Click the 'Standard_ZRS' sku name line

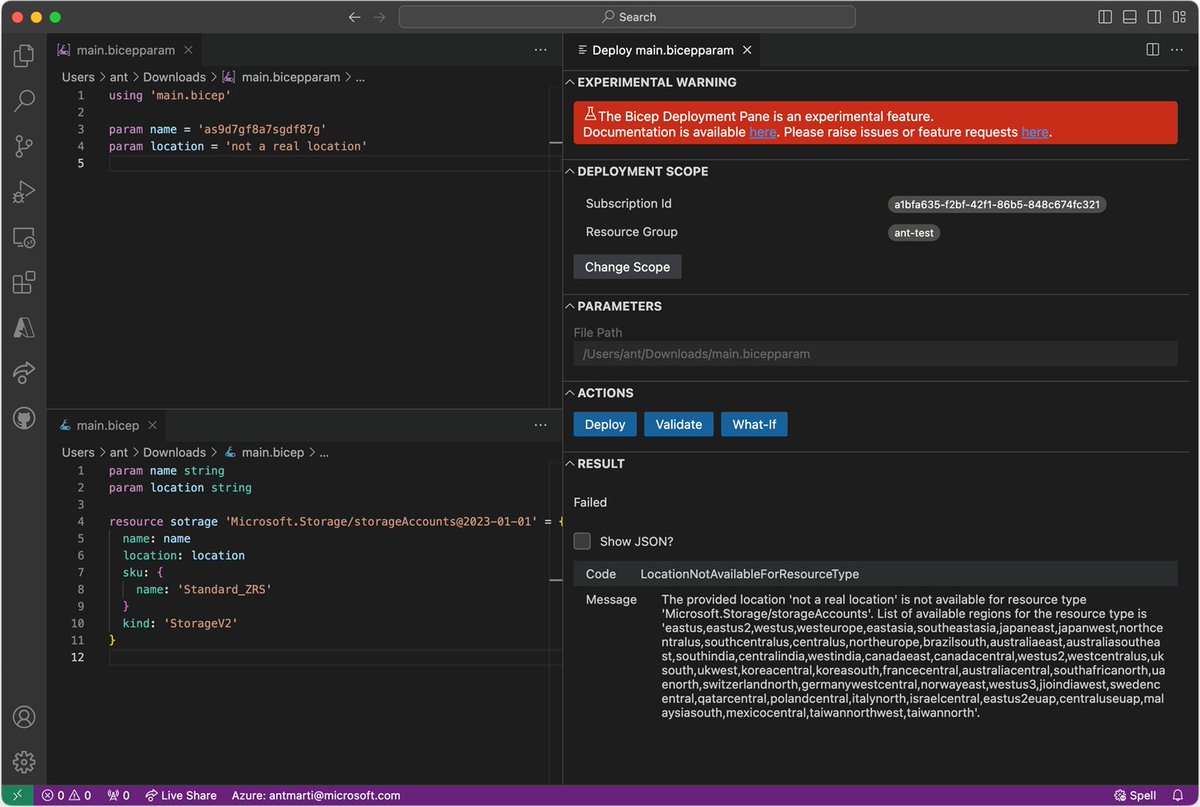point(204,589)
